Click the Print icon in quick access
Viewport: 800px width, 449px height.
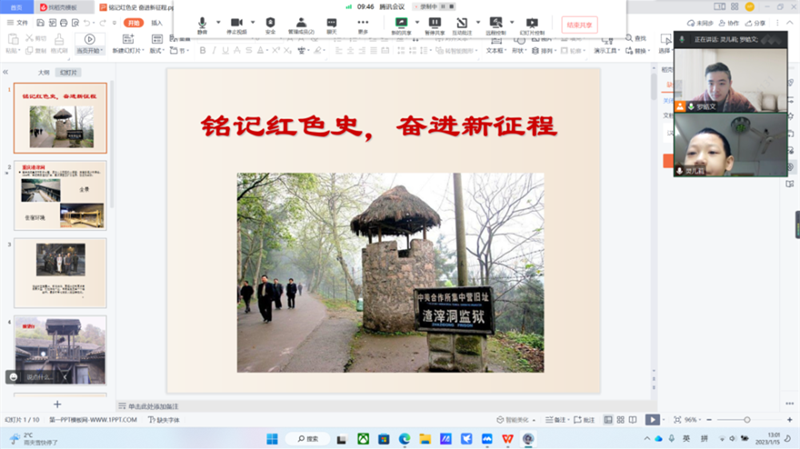coord(63,23)
